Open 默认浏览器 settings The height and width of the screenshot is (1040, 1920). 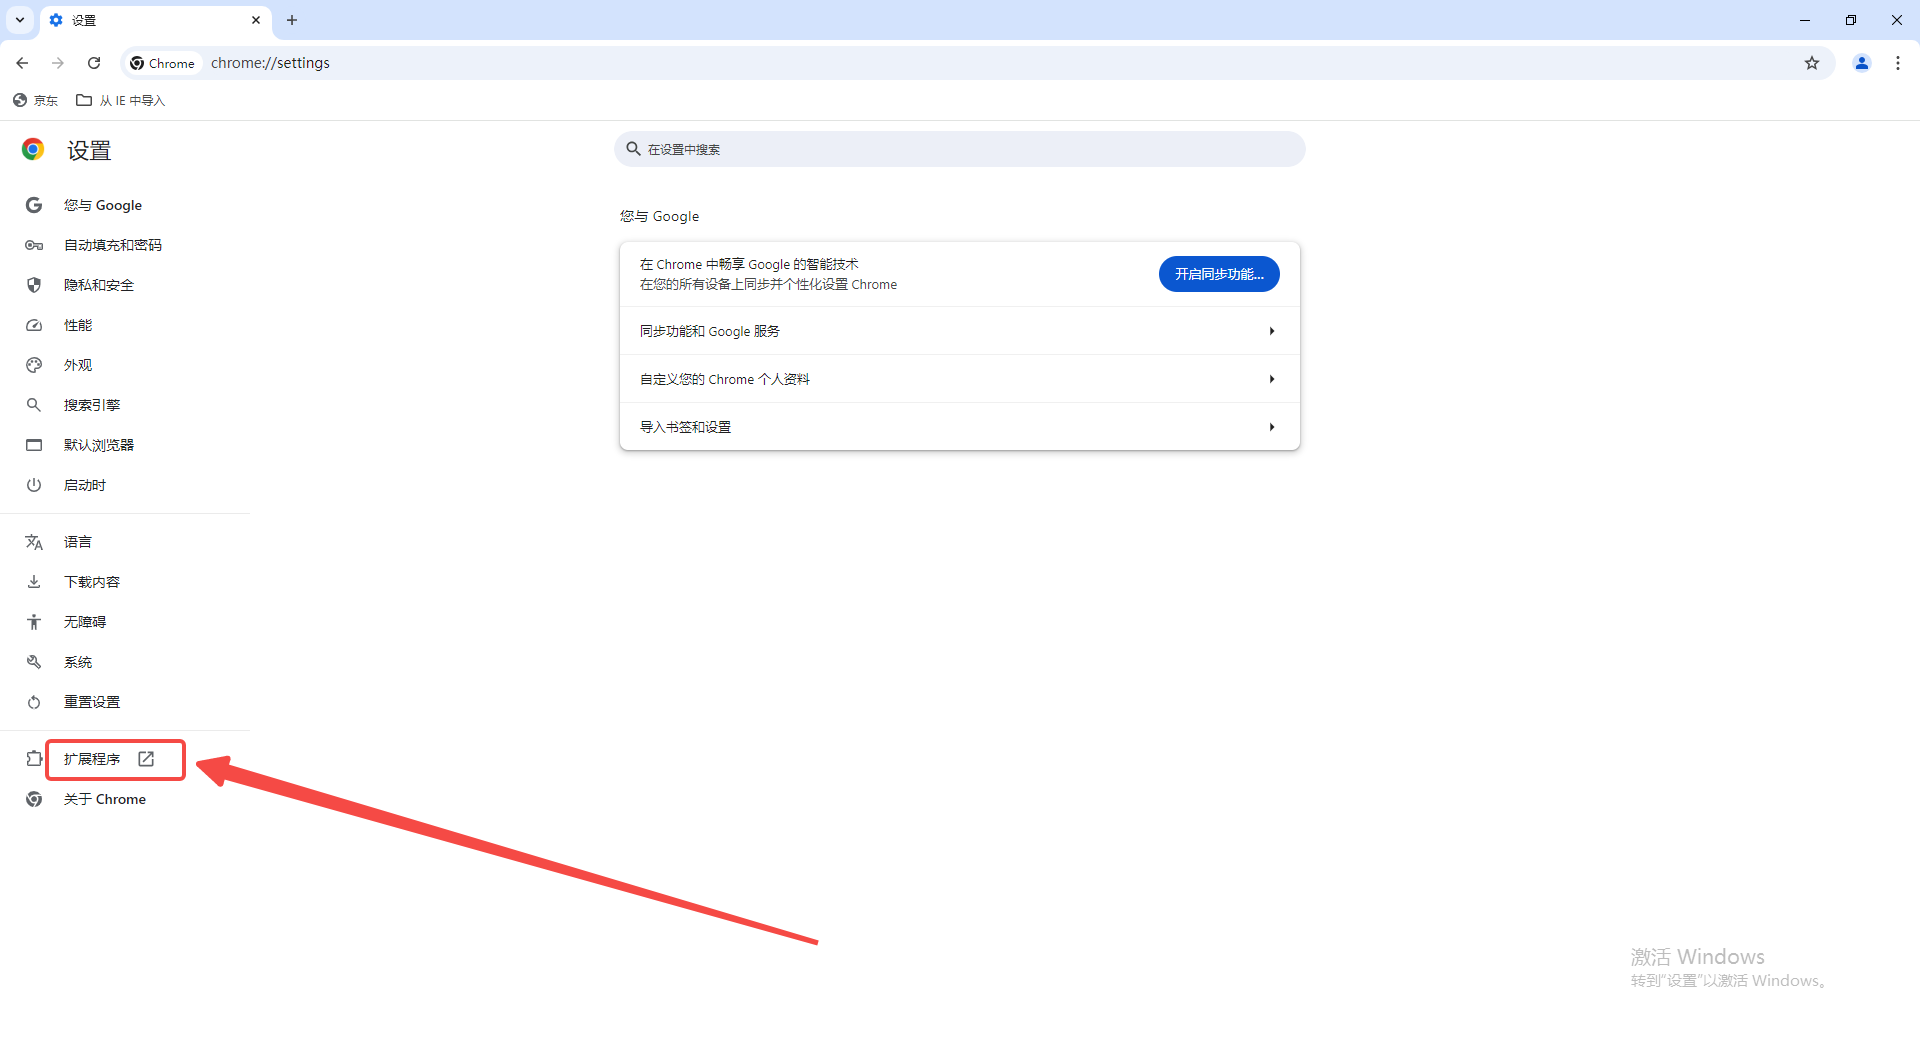(x=99, y=445)
